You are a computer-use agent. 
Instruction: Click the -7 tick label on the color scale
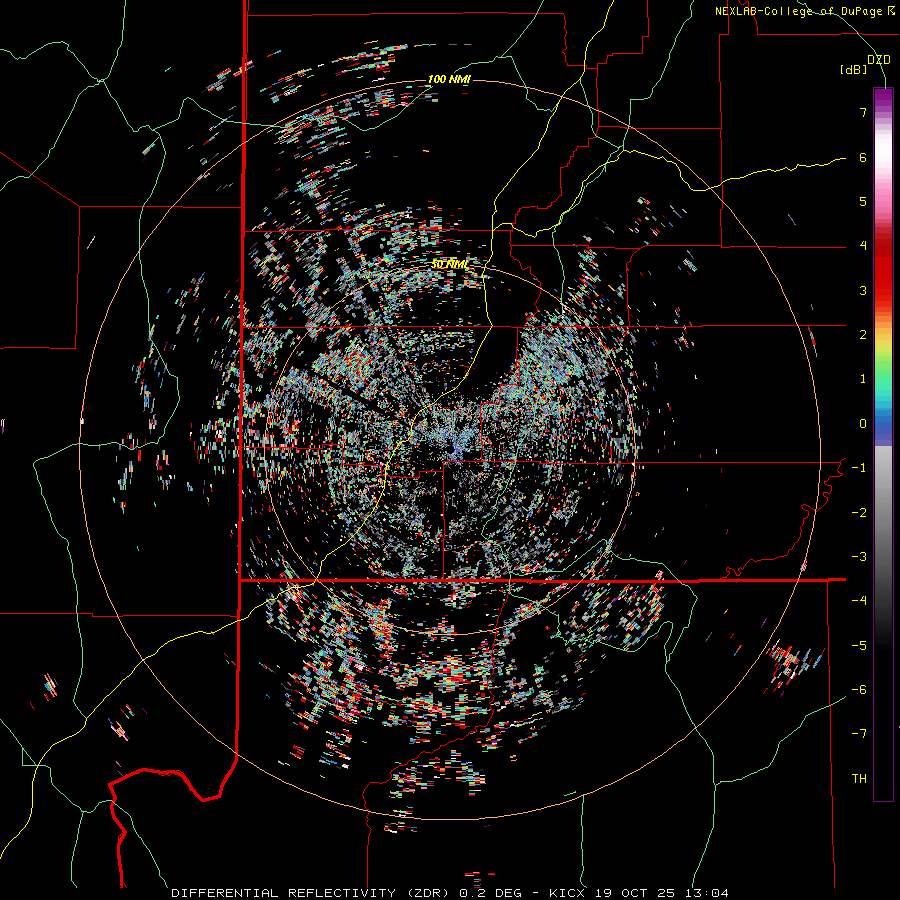pos(859,734)
